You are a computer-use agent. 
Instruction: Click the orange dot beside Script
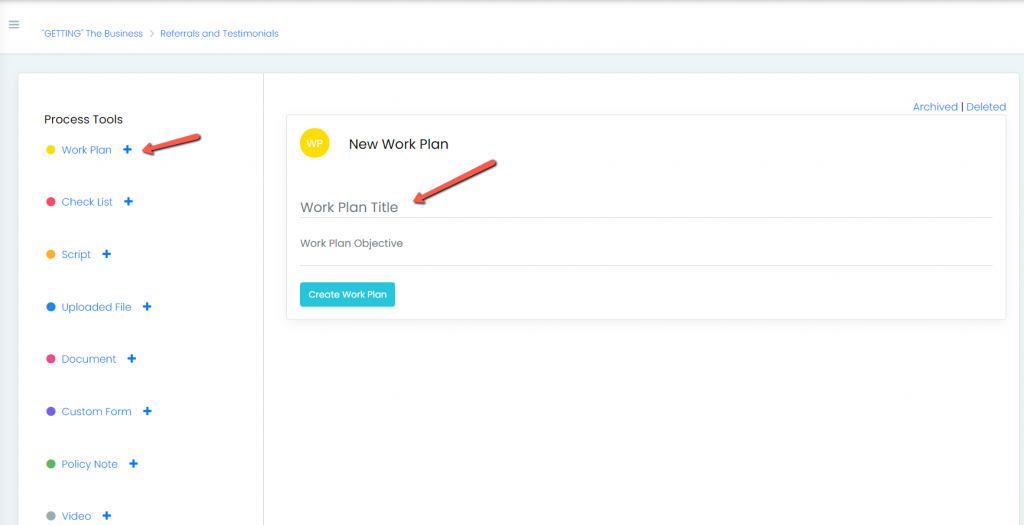pyautogui.click(x=50, y=255)
